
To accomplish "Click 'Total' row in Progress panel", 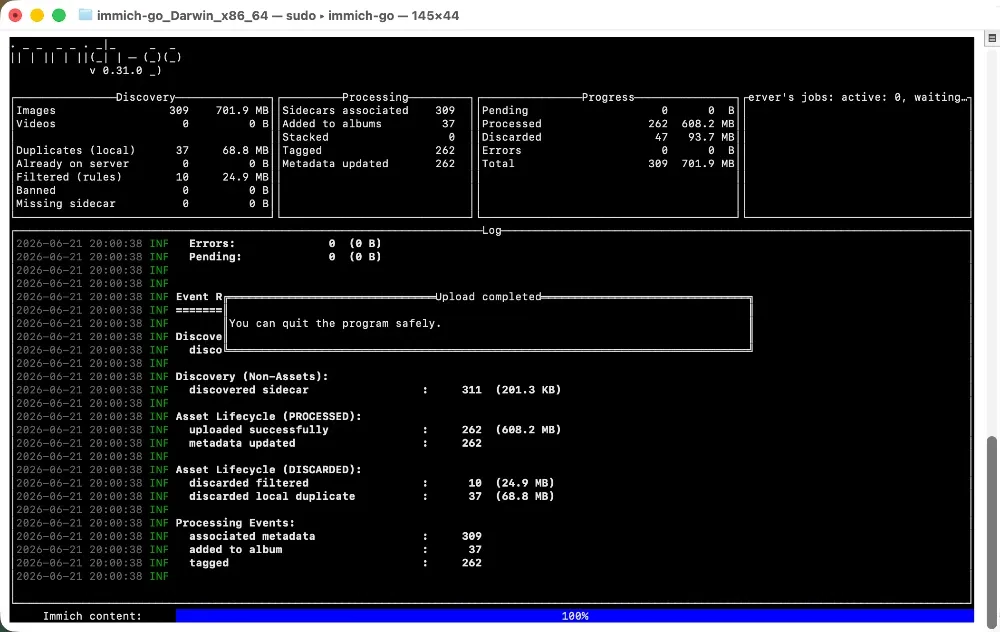I will point(608,164).
